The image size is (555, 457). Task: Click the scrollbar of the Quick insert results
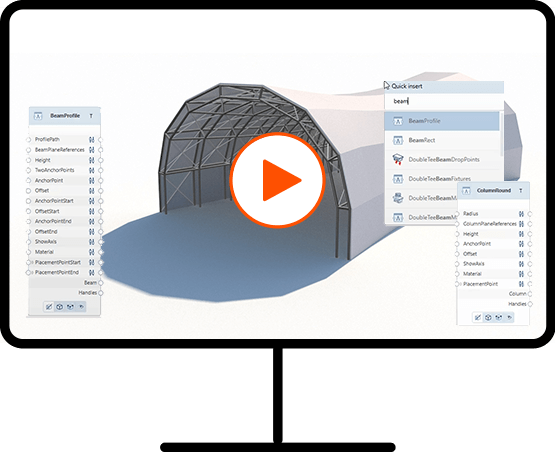(x=501, y=134)
